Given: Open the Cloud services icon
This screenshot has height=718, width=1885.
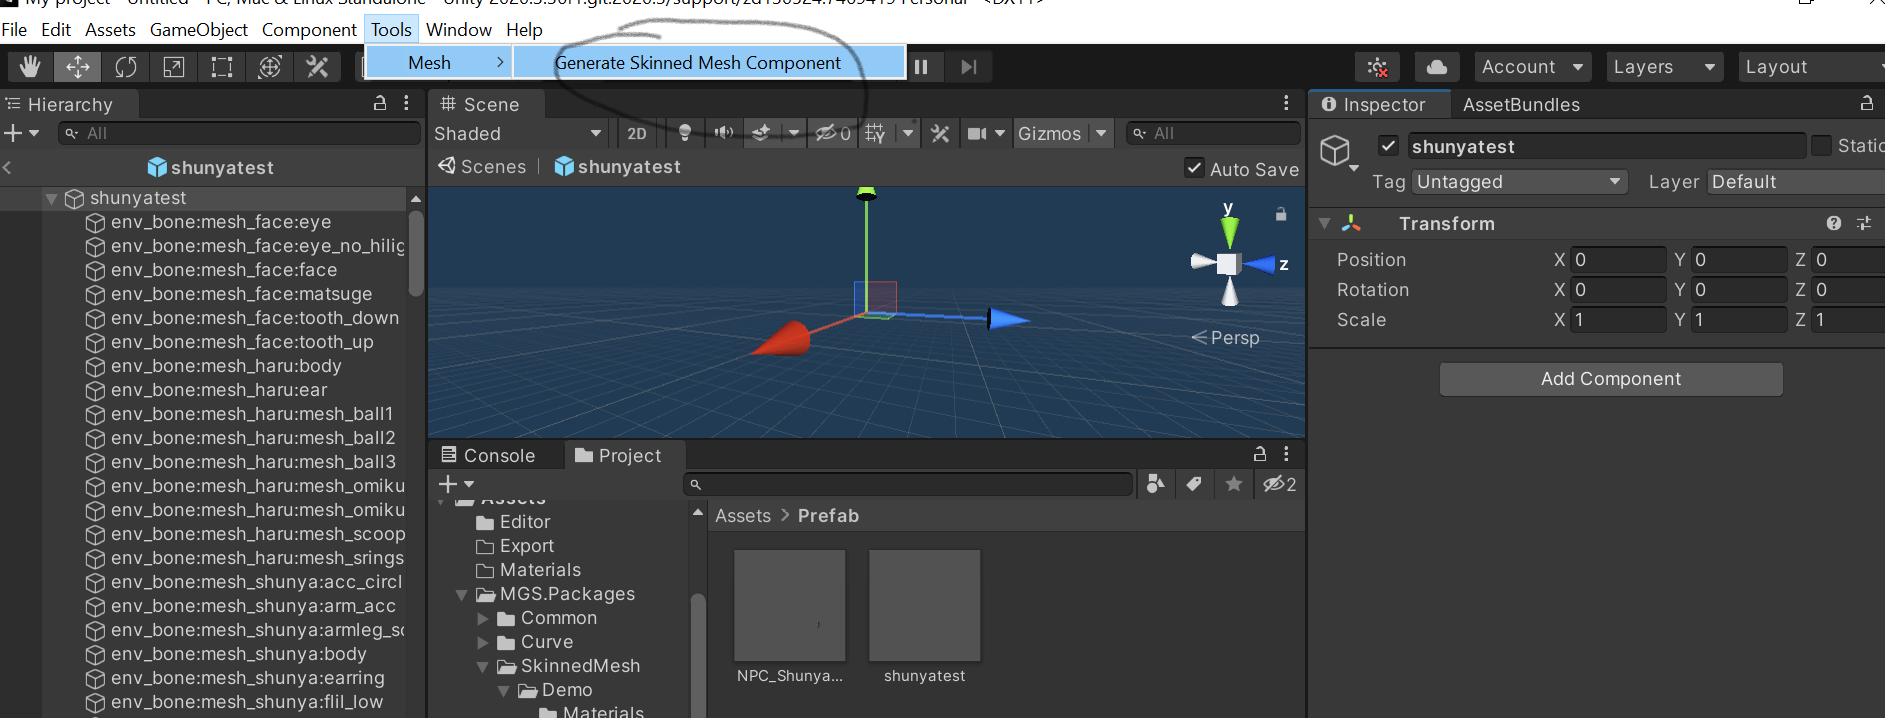Looking at the screenshot, I should pyautogui.click(x=1437, y=67).
